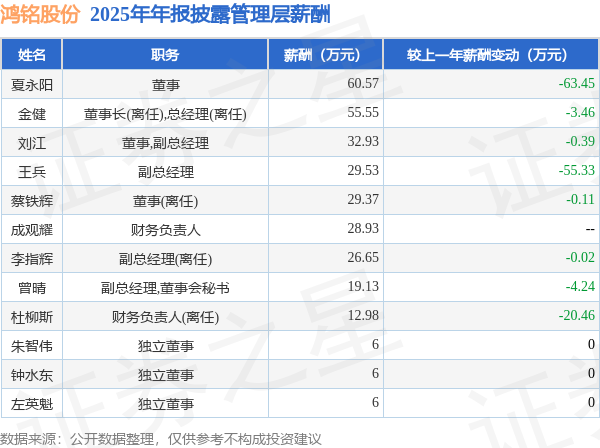Click salary value 29.37
The width and height of the screenshot is (600, 448).
[x=363, y=199]
